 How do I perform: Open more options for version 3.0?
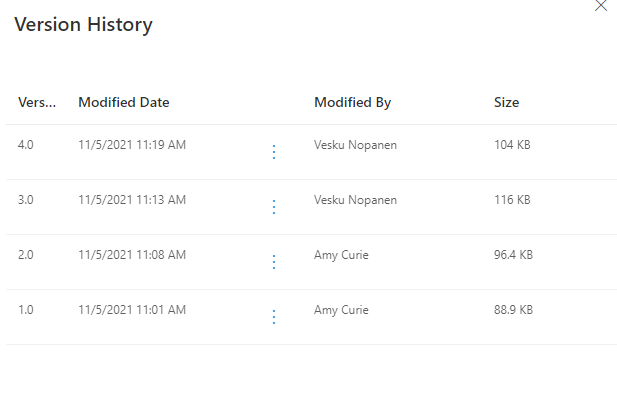coord(274,207)
